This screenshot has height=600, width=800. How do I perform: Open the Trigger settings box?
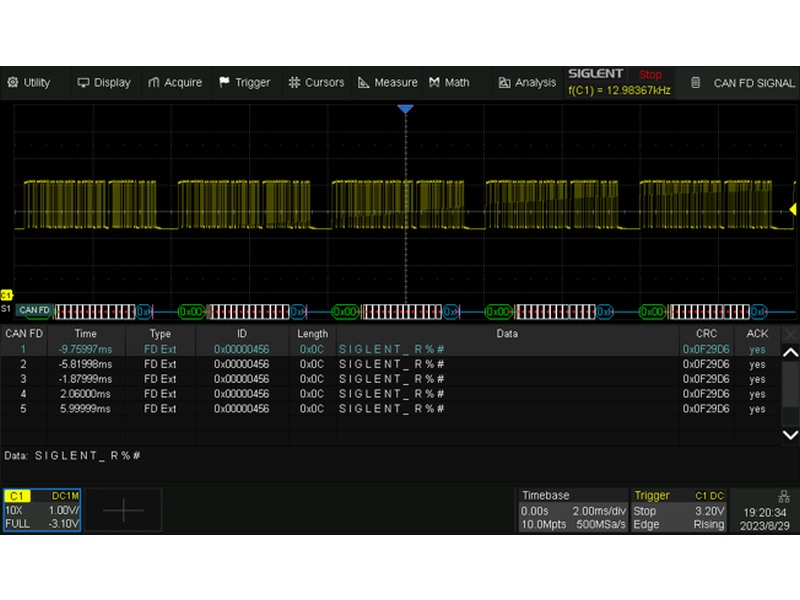(679, 510)
